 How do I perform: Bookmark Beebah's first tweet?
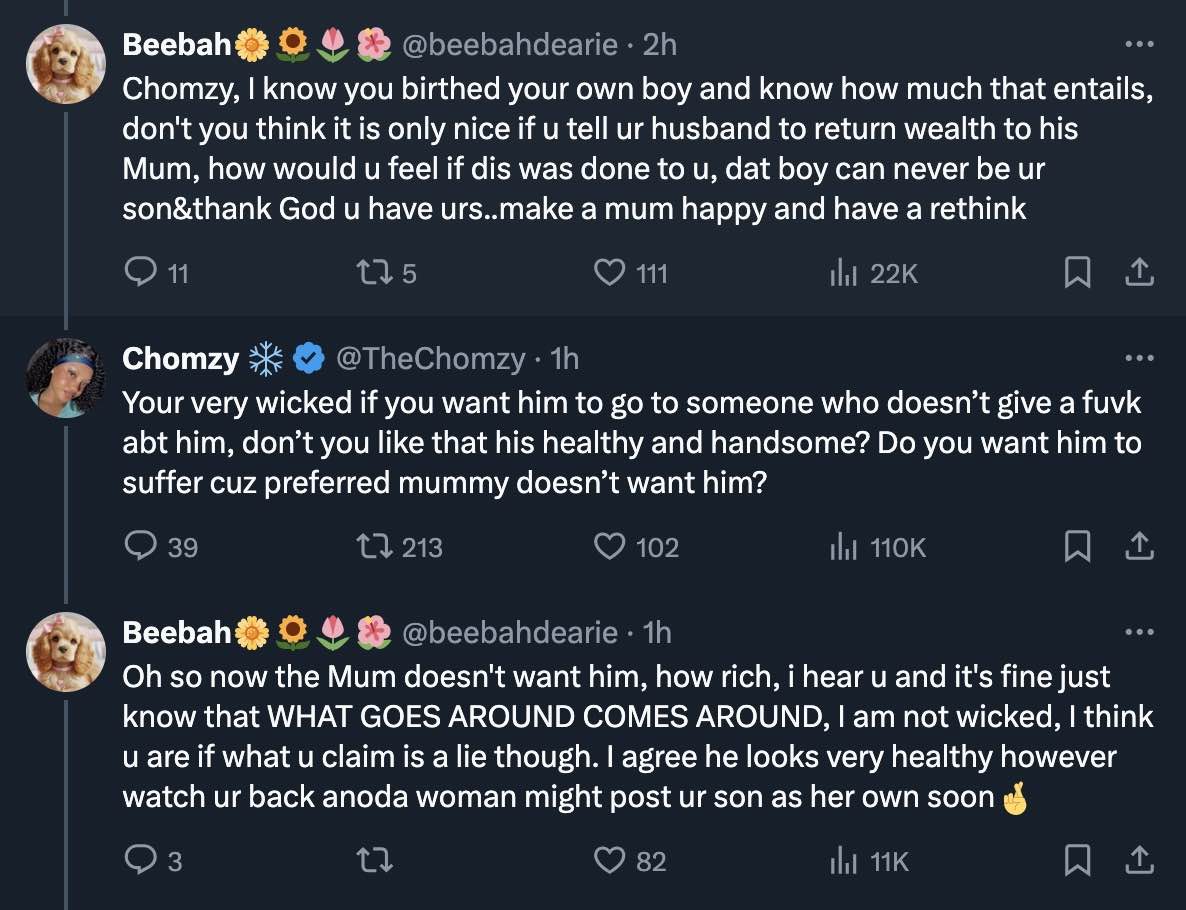pos(1076,273)
